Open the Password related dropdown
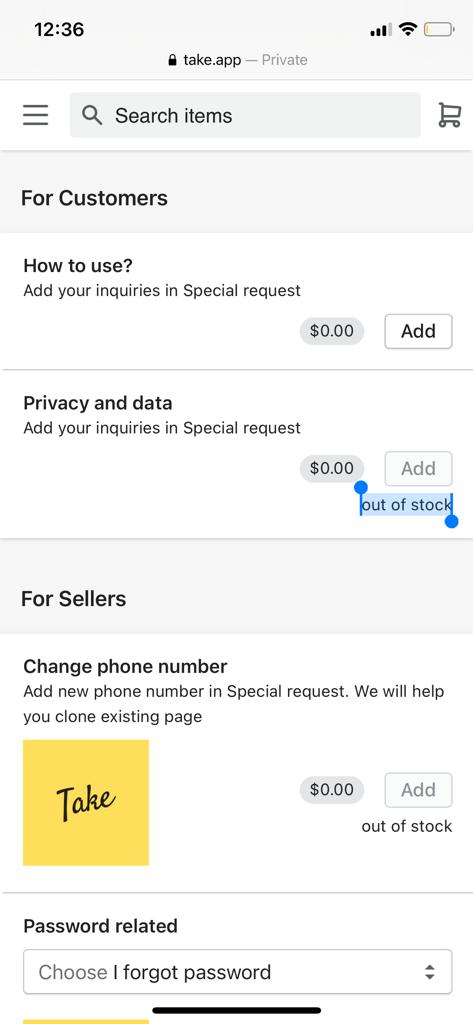Screen dimensions: 473x1024 237,972
